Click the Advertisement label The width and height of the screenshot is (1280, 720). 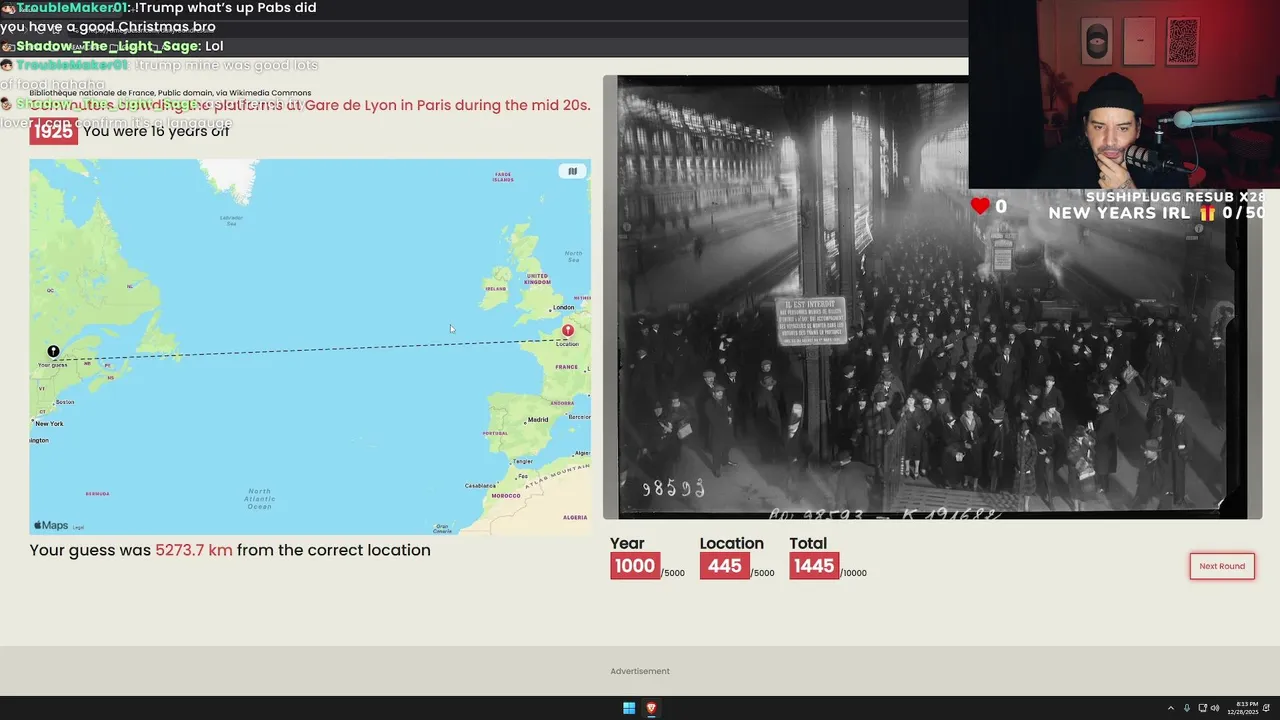click(640, 671)
